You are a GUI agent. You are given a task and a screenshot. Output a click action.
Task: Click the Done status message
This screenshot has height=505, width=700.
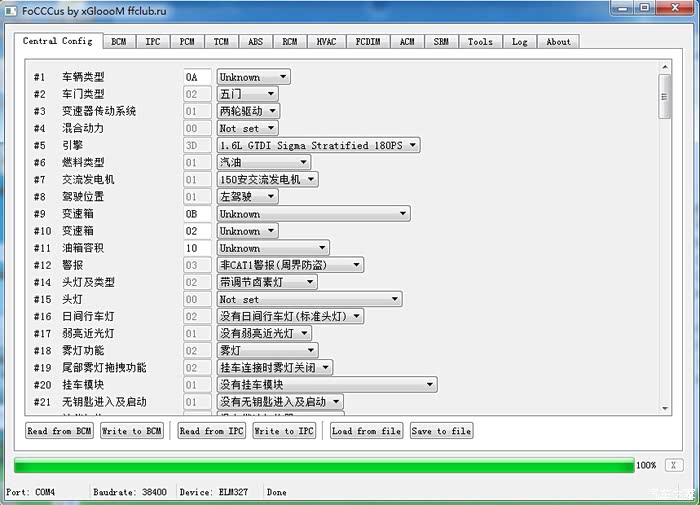pyautogui.click(x=277, y=492)
